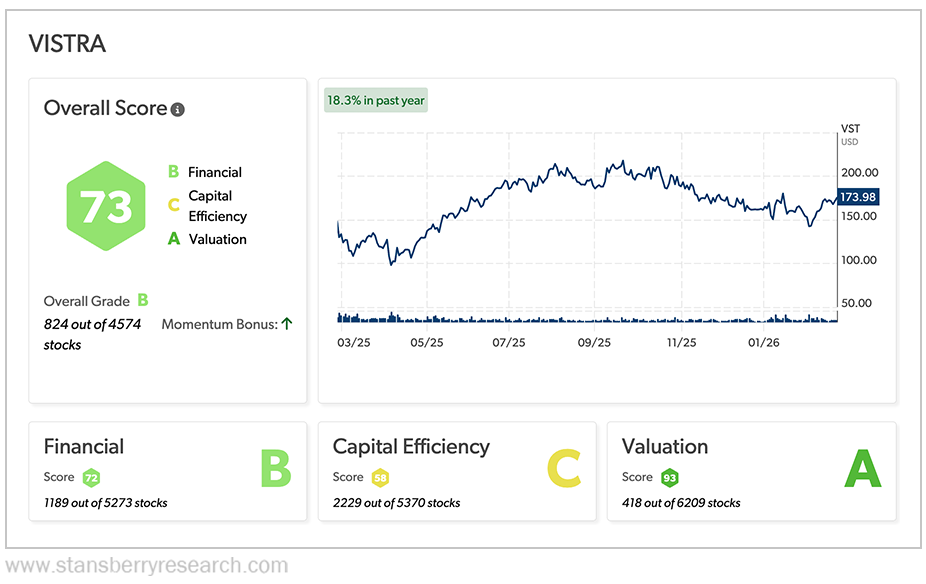Click the Overall Score info icon
926x584 pixels.
click(178, 110)
